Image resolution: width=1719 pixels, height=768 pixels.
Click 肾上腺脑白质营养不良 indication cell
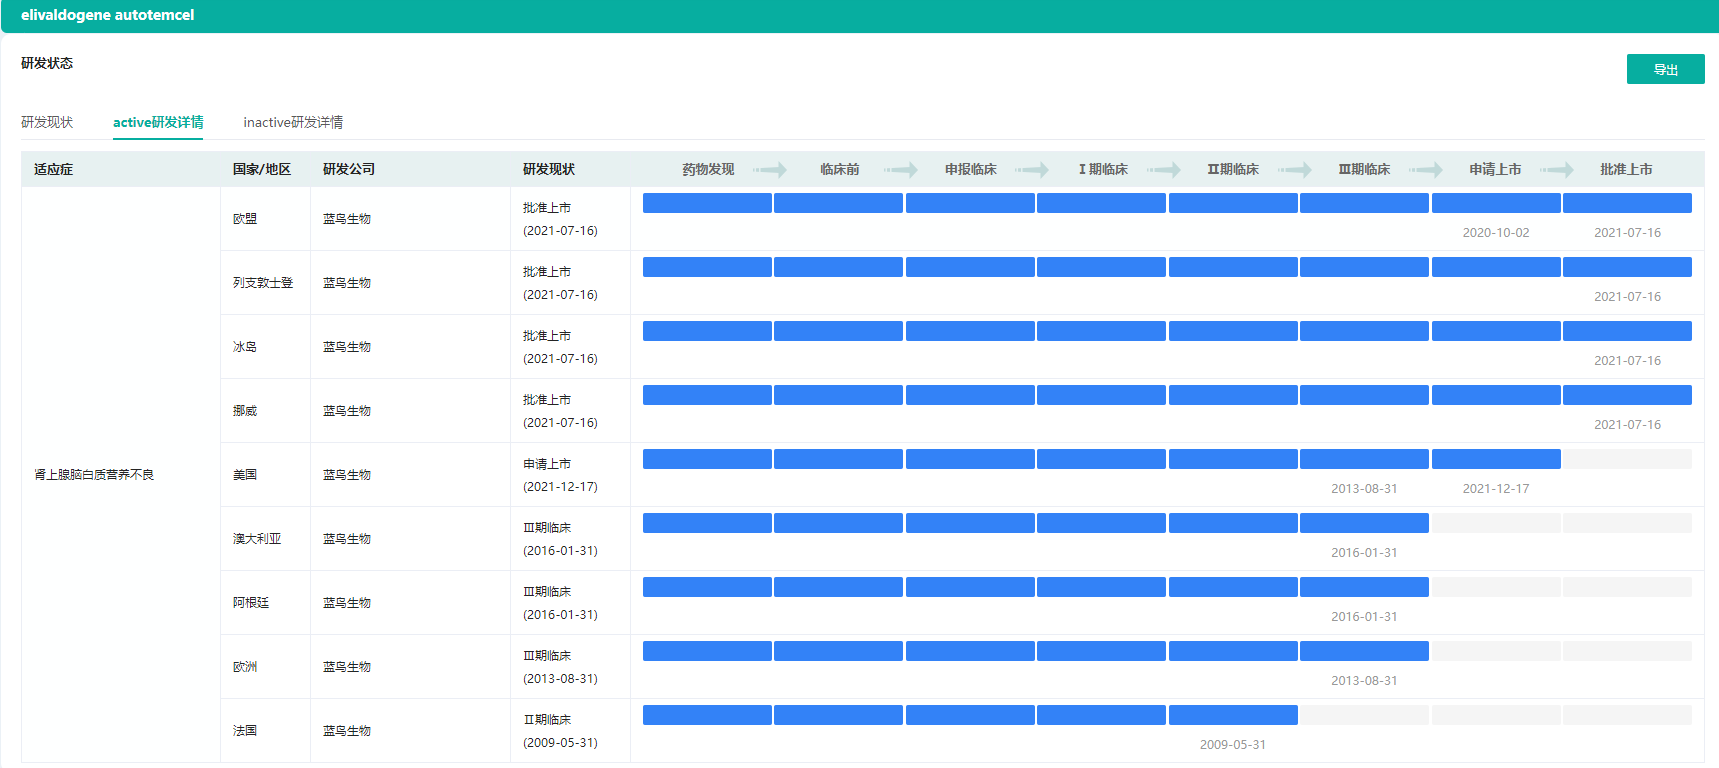click(x=94, y=475)
